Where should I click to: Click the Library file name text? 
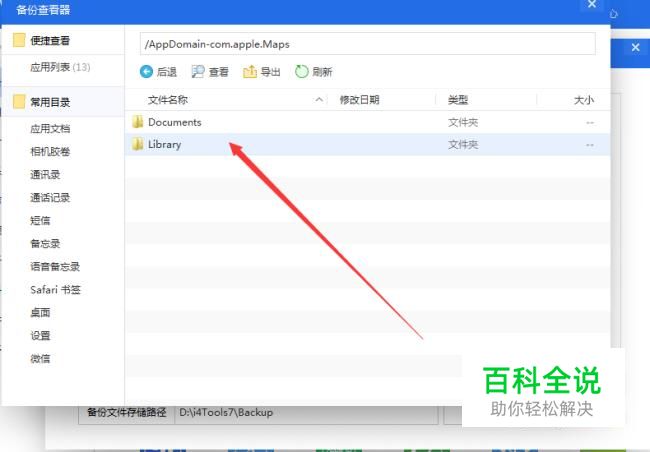point(165,144)
